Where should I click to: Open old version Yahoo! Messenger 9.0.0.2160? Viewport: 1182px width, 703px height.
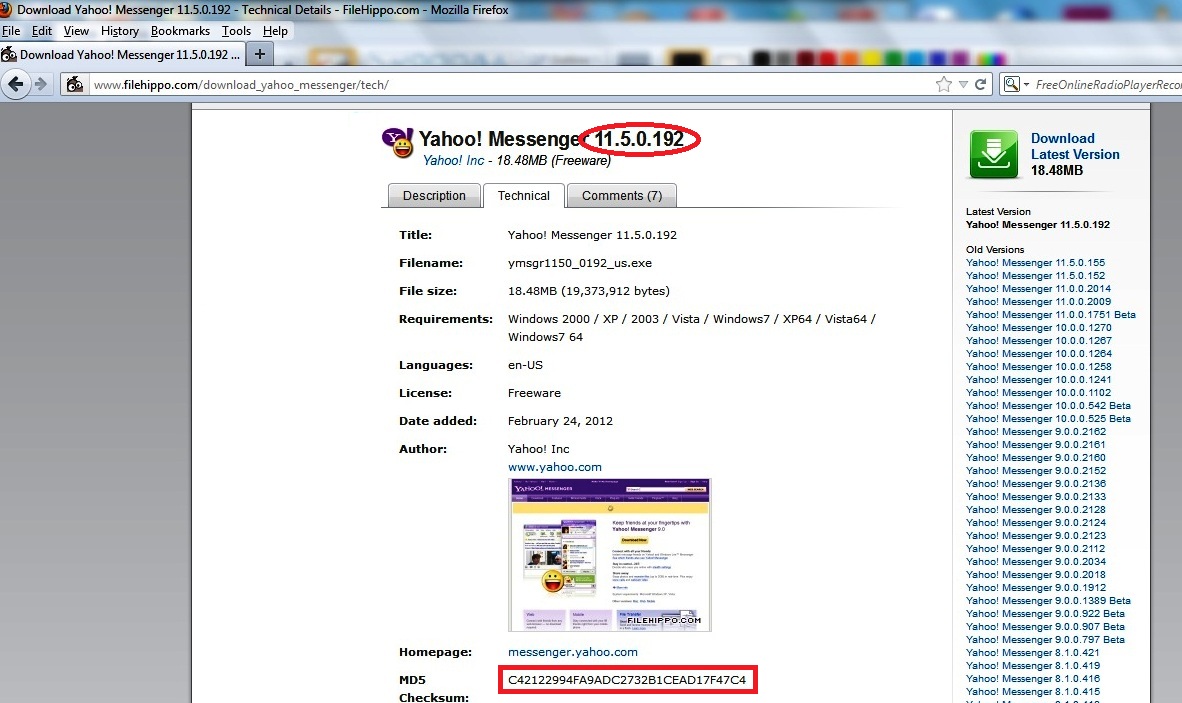1036,457
